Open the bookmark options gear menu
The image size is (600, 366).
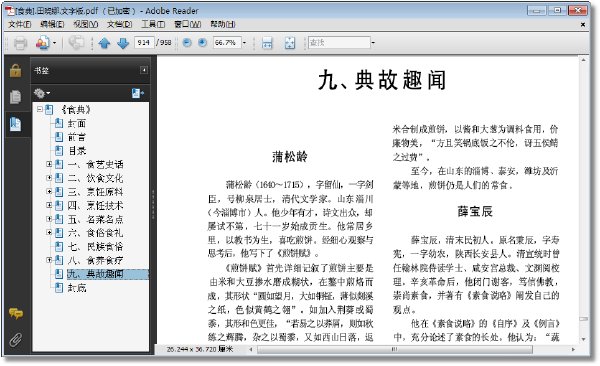[x=42, y=93]
